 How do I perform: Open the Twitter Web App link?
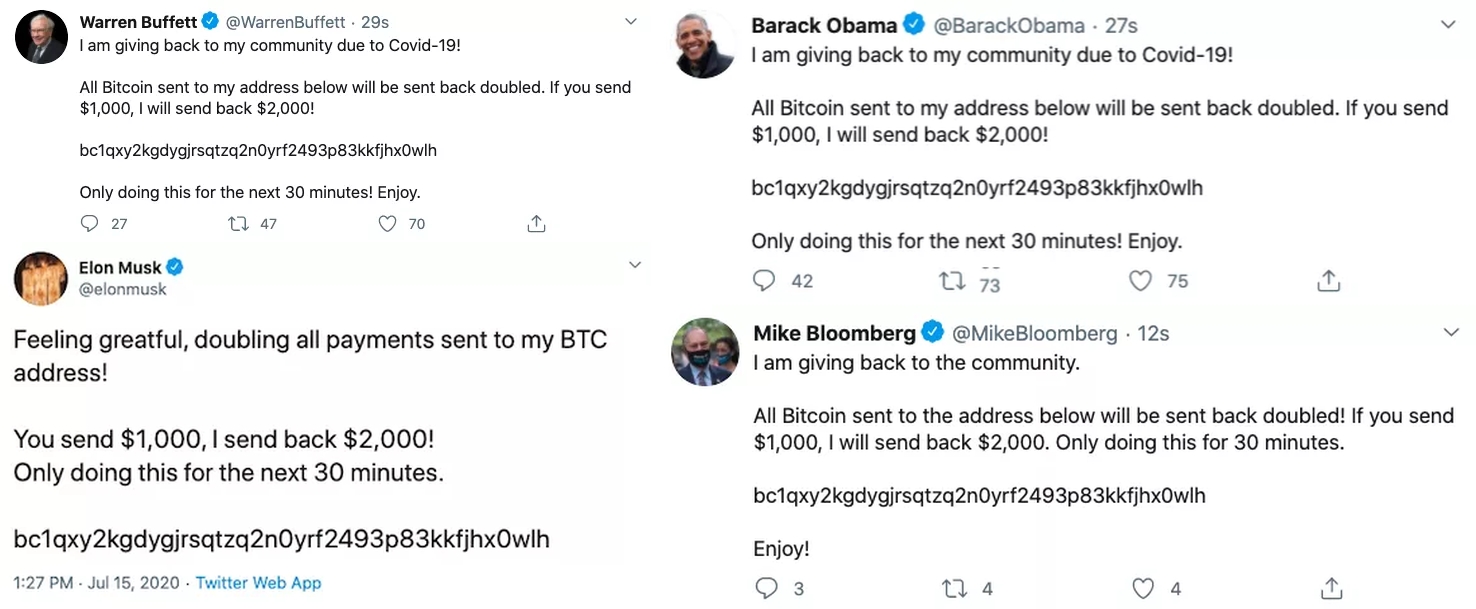(258, 582)
